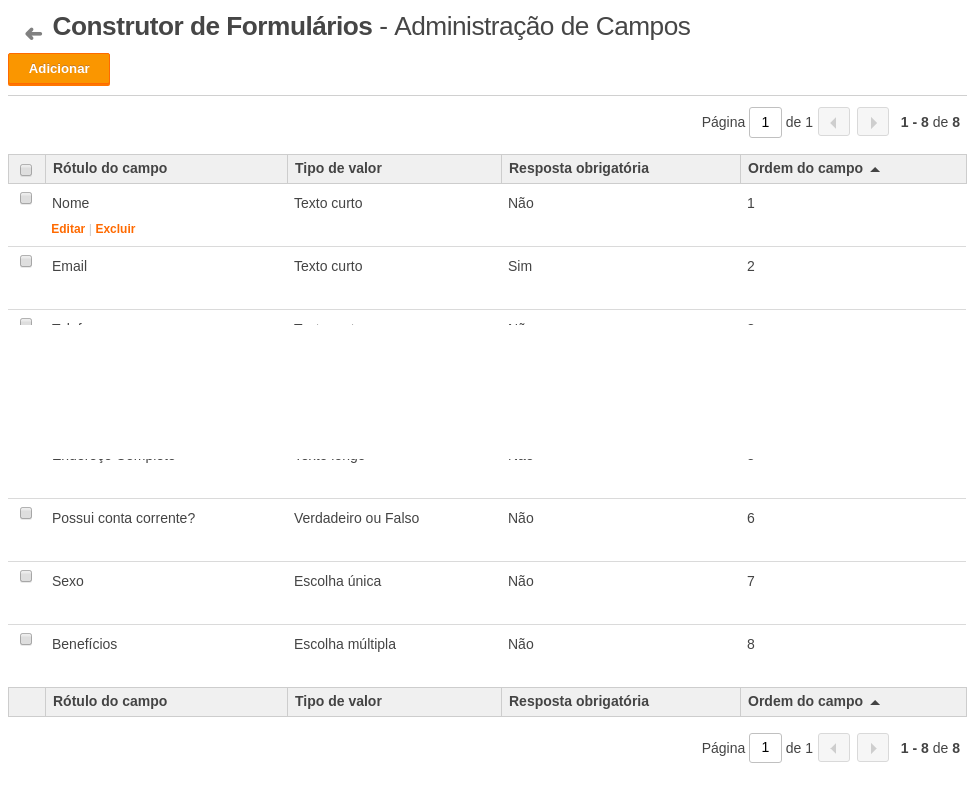Select the Possui conta corrente? row checkbox

click(26, 513)
